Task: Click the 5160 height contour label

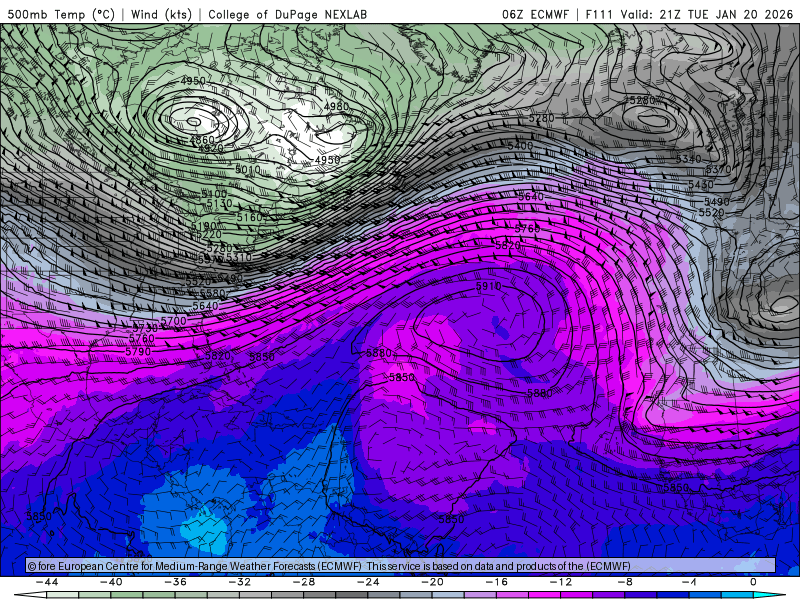Action: point(249,217)
